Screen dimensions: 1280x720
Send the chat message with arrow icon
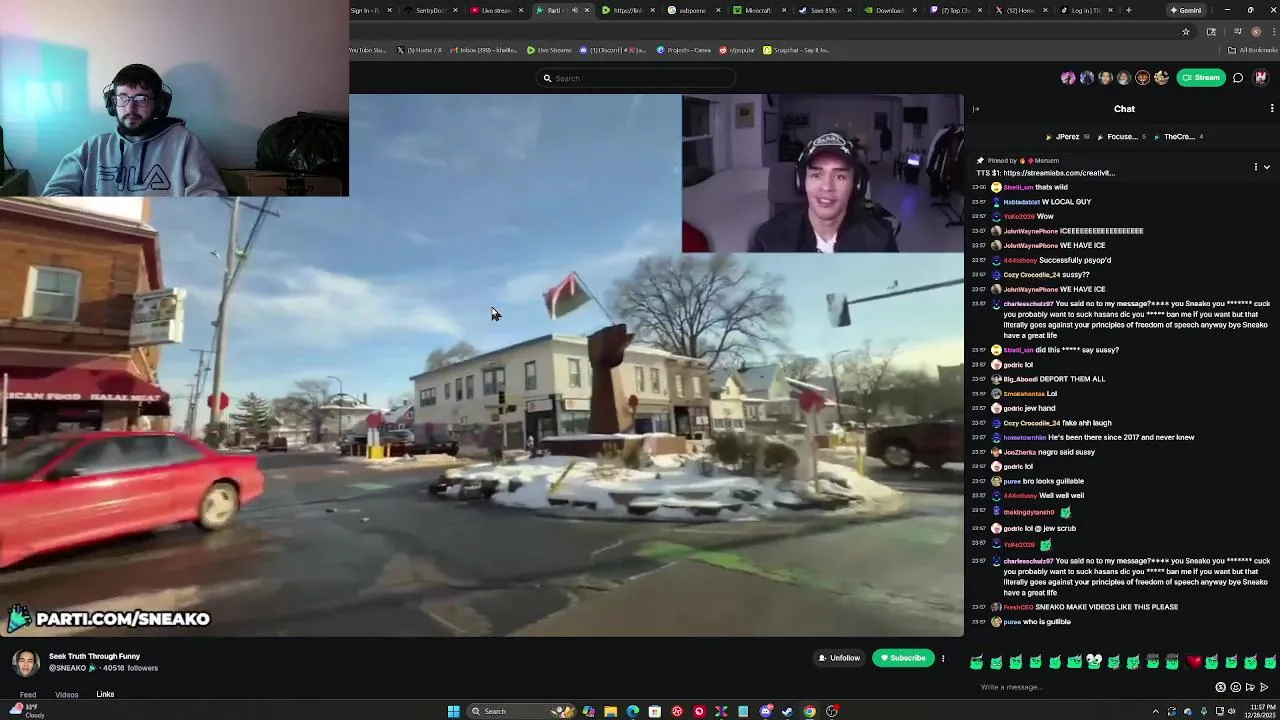pyautogui.click(x=1264, y=687)
